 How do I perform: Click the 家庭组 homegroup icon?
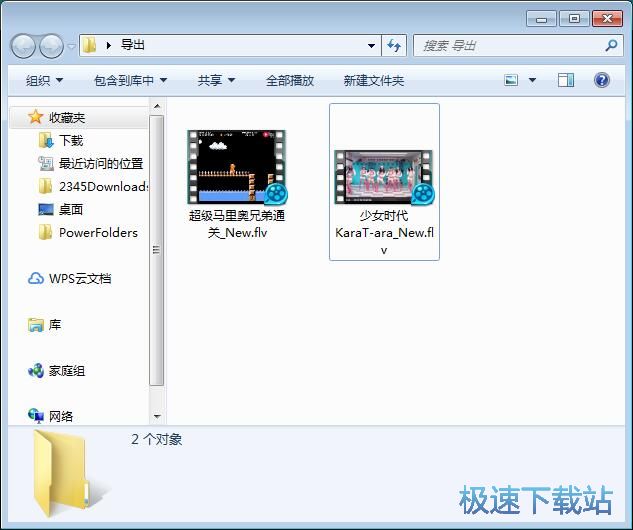click(x=36, y=371)
